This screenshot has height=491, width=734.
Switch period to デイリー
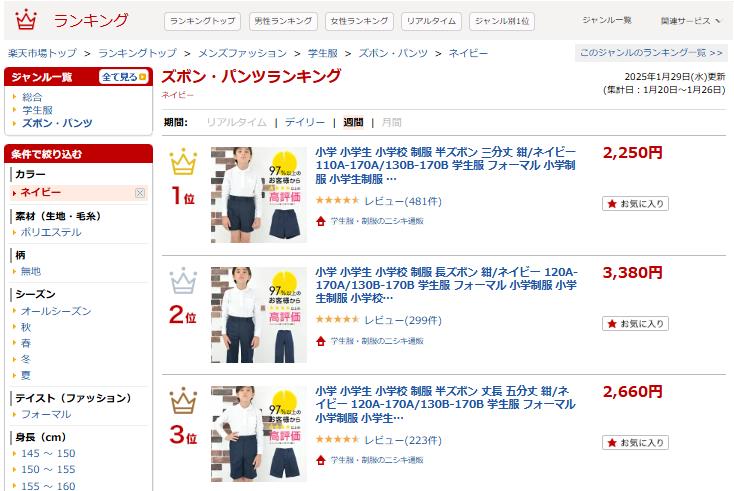coord(305,122)
